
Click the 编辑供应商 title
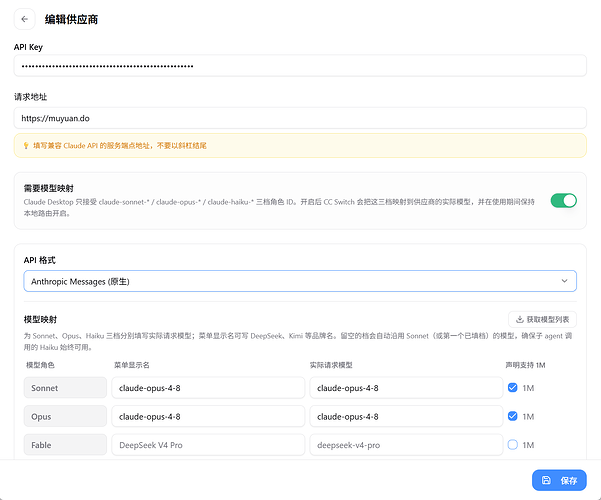[x=71, y=19]
